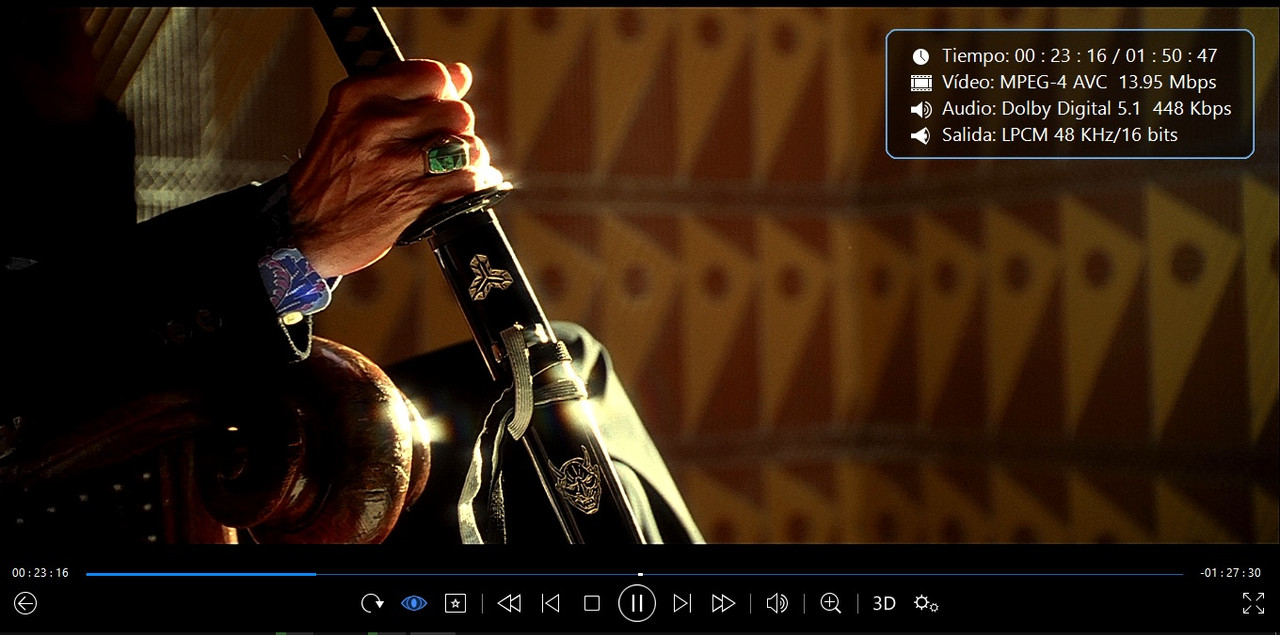Click the remaining time -01:27:30
The height and width of the screenshot is (635, 1280).
(1231, 573)
